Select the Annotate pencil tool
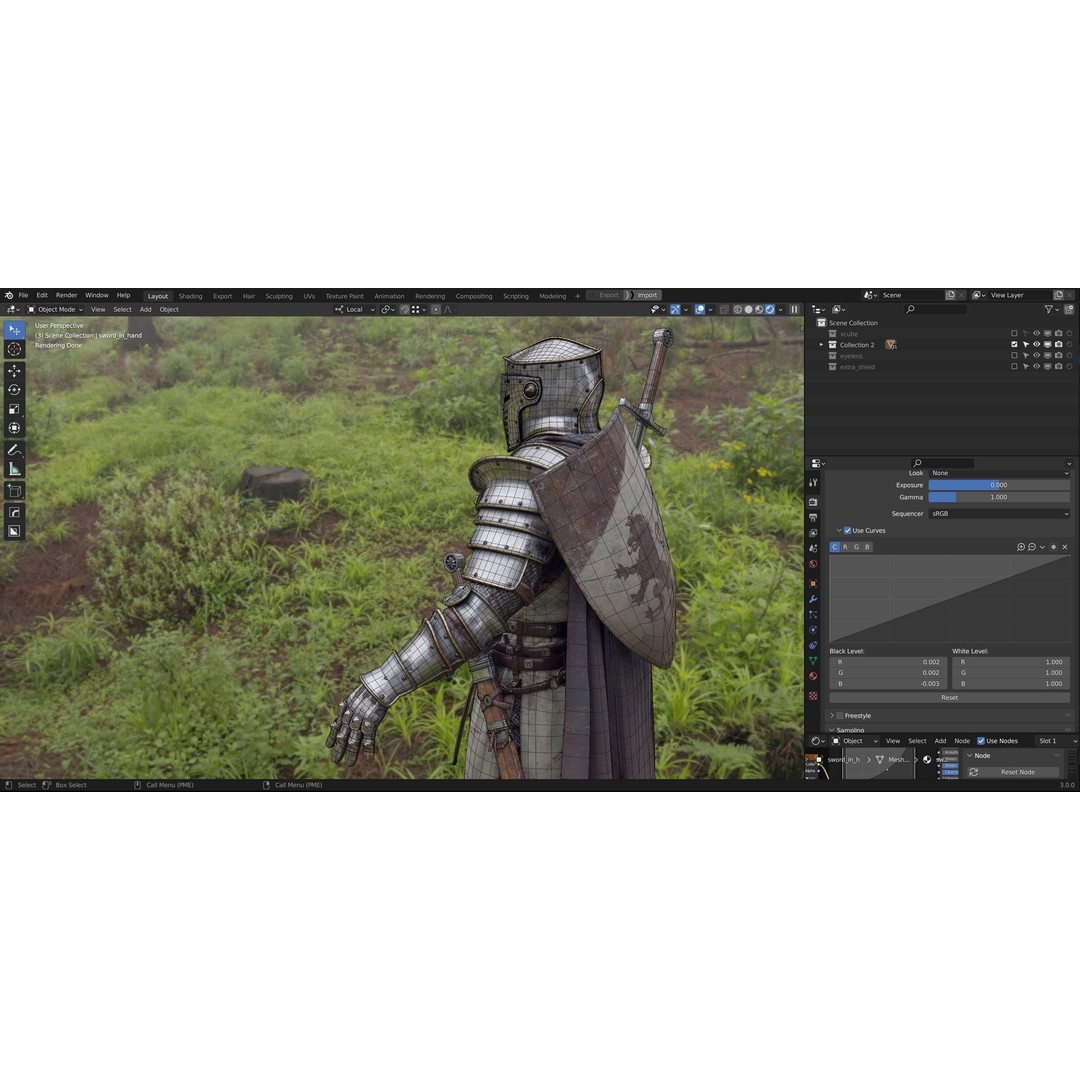 tap(14, 450)
